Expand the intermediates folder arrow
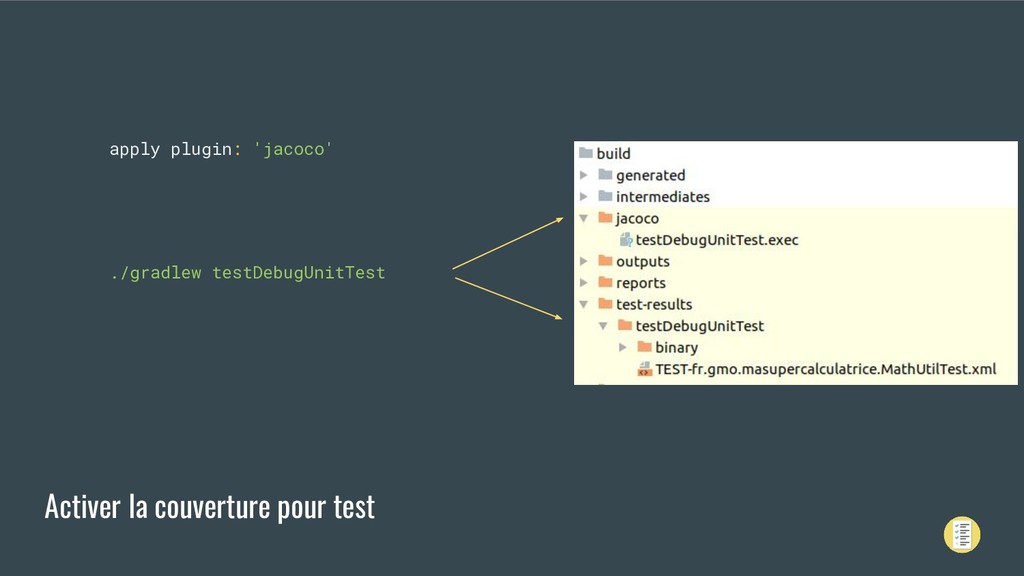This screenshot has width=1024, height=576. click(x=584, y=196)
